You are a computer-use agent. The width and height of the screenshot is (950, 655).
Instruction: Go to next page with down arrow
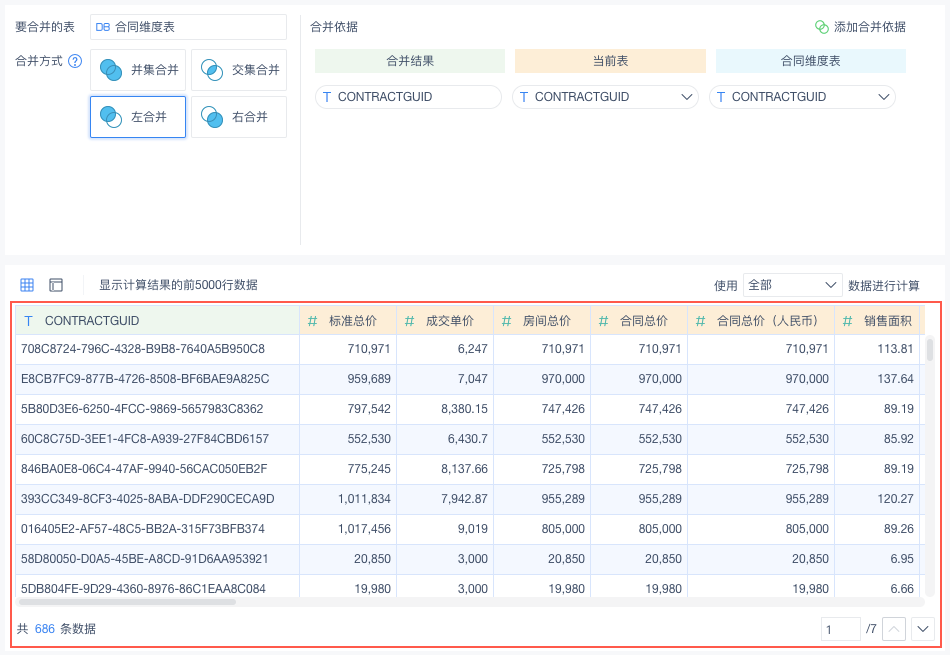point(922,629)
